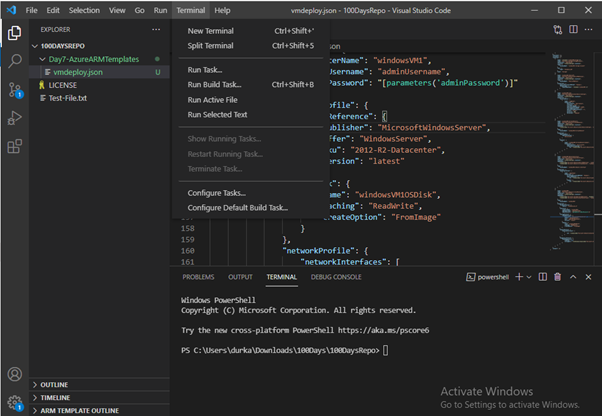This screenshot has height=416, width=602.
Task: Split the terminal panel
Action: (543, 277)
